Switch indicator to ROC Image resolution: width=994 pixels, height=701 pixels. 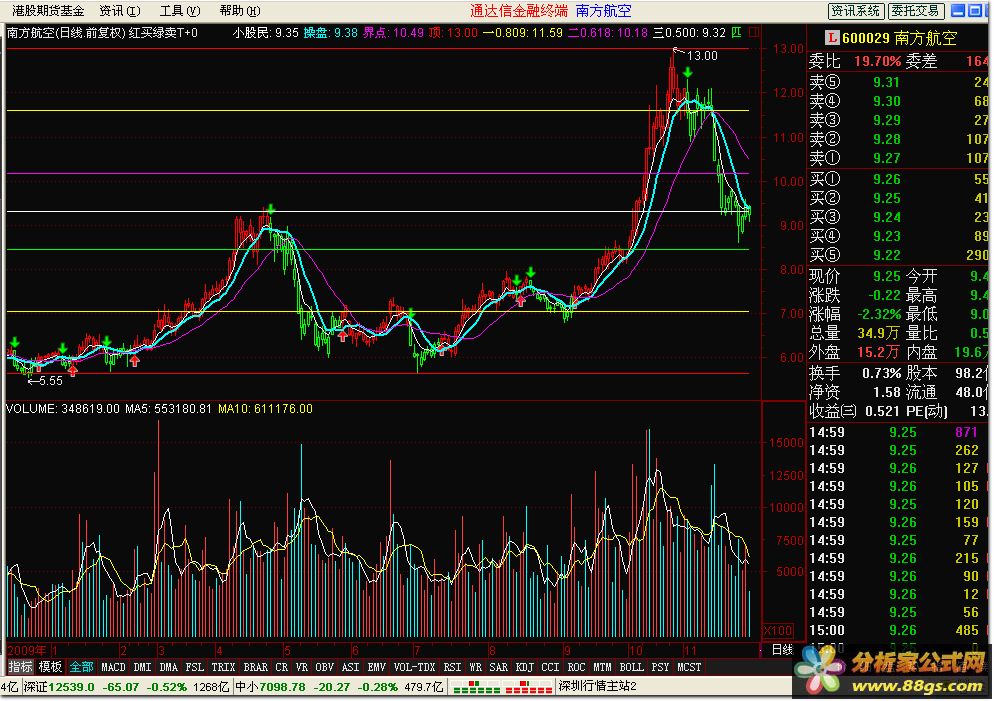point(576,667)
